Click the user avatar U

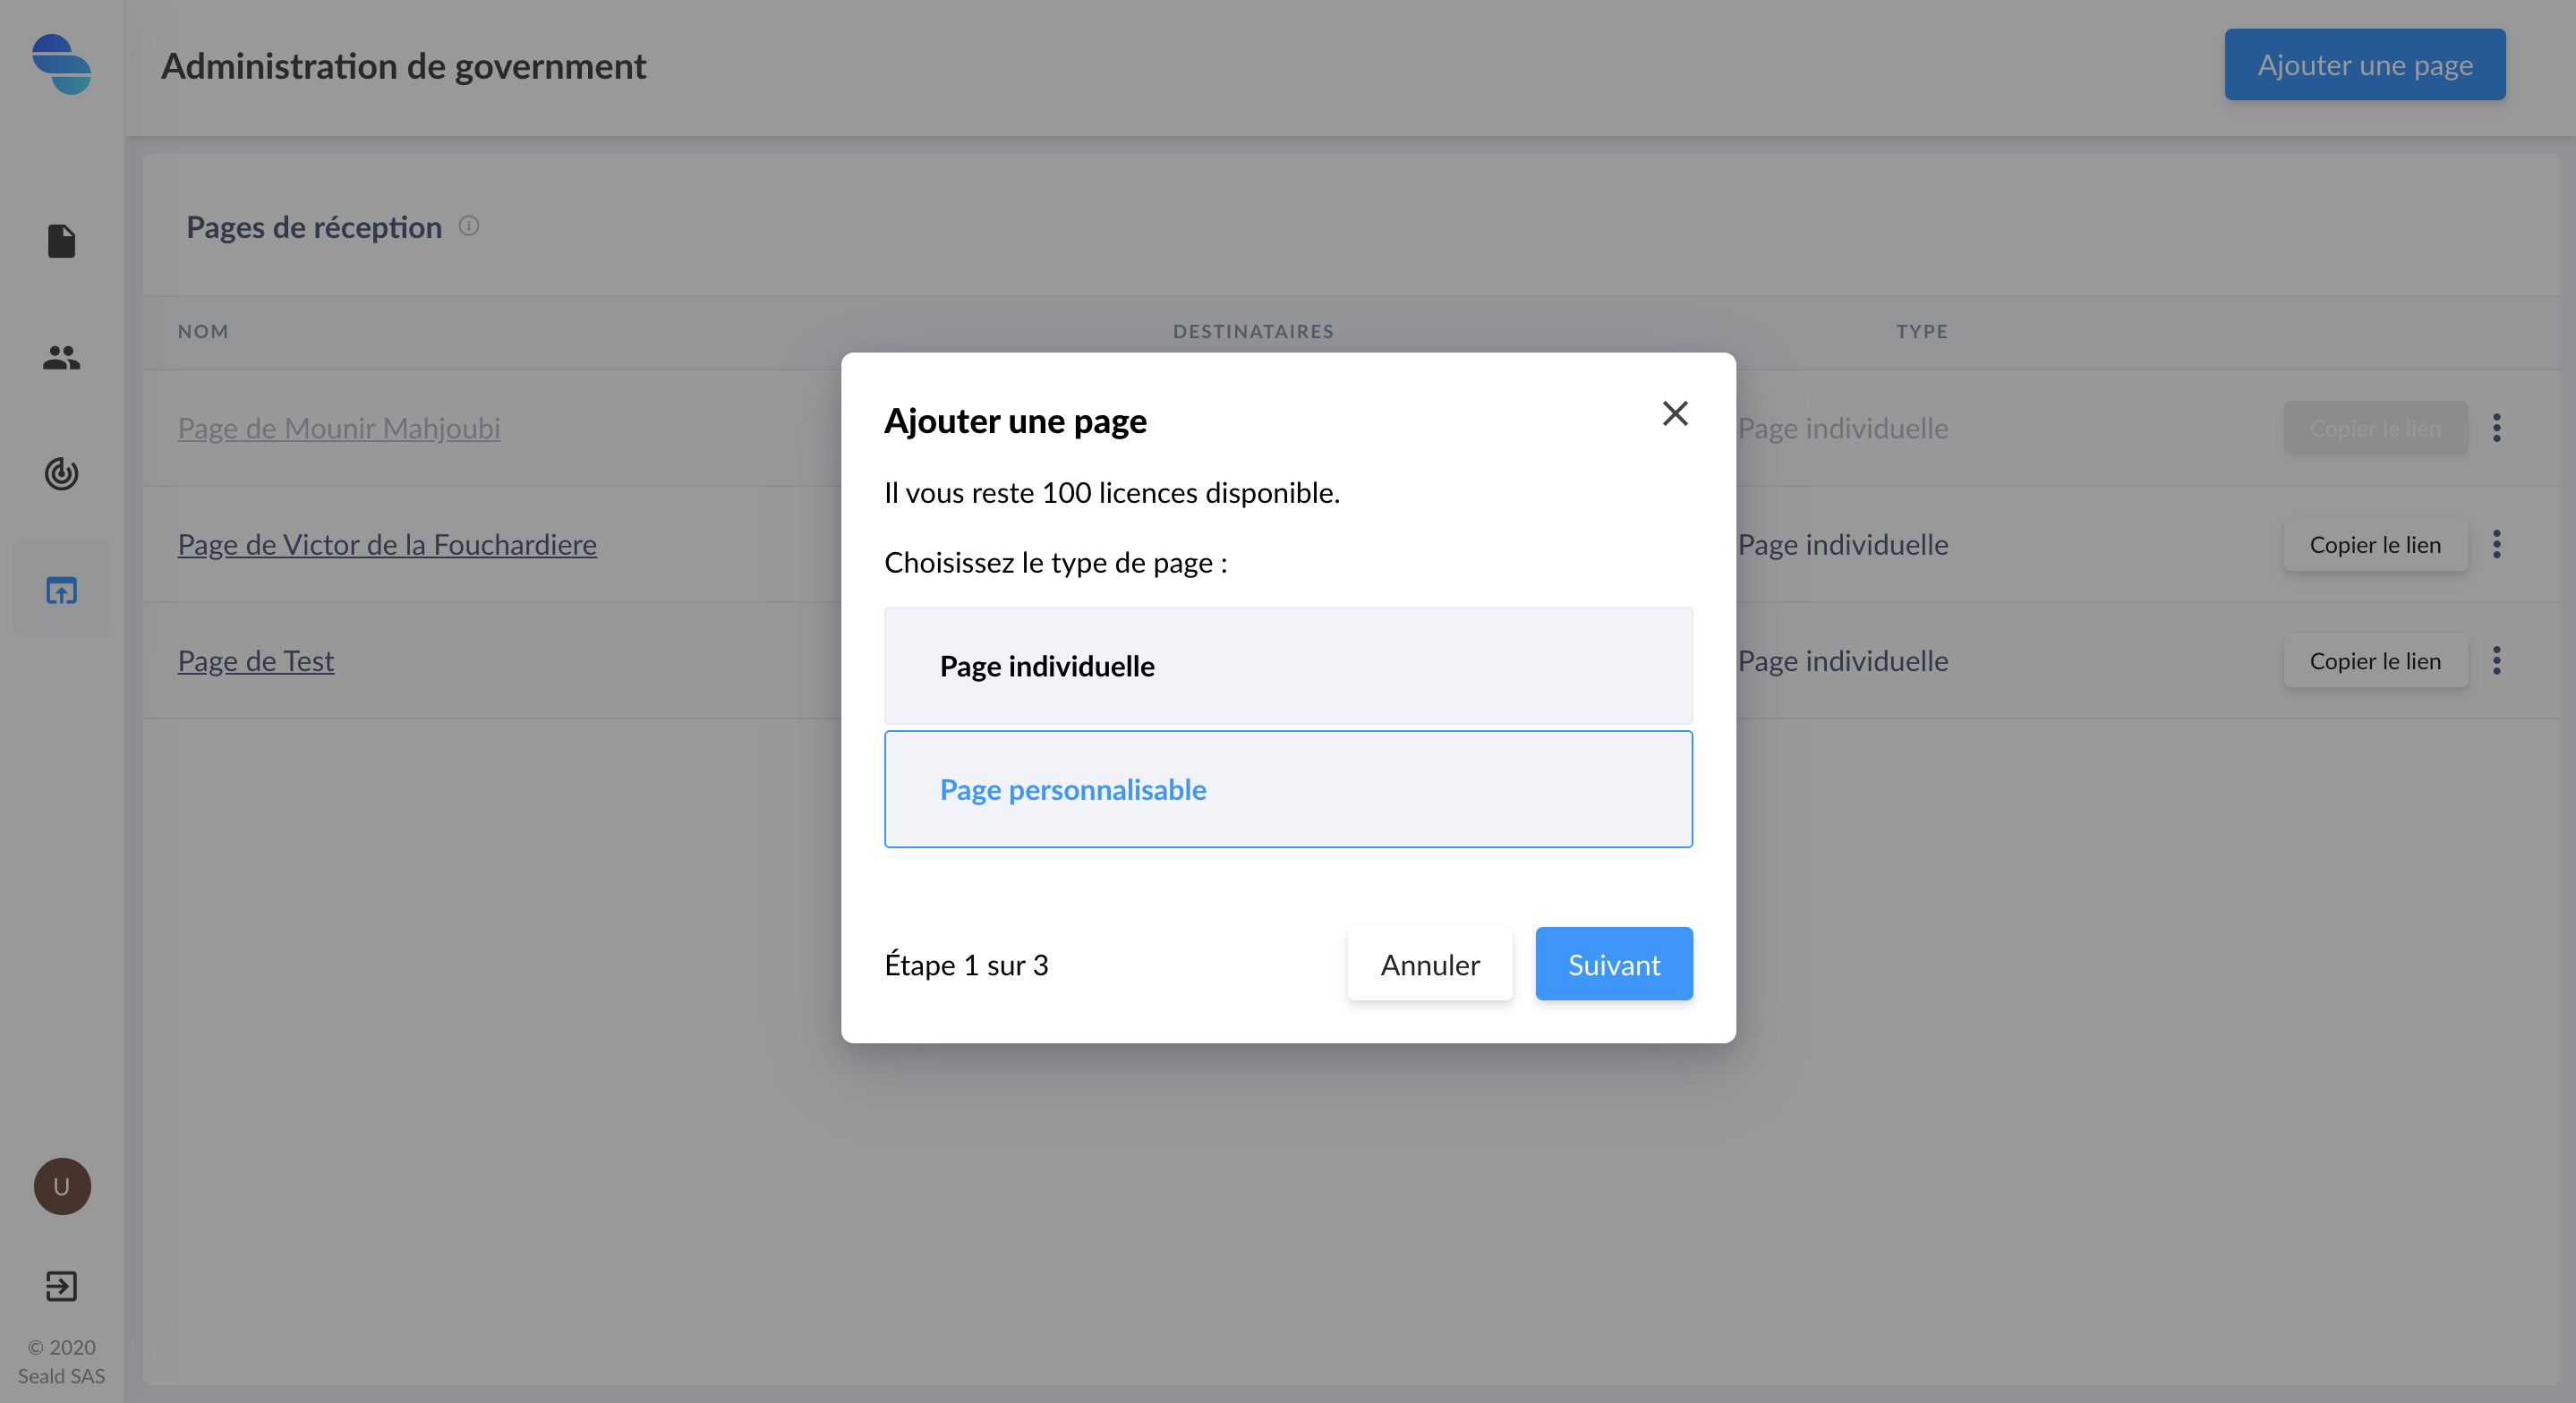pos(62,1187)
